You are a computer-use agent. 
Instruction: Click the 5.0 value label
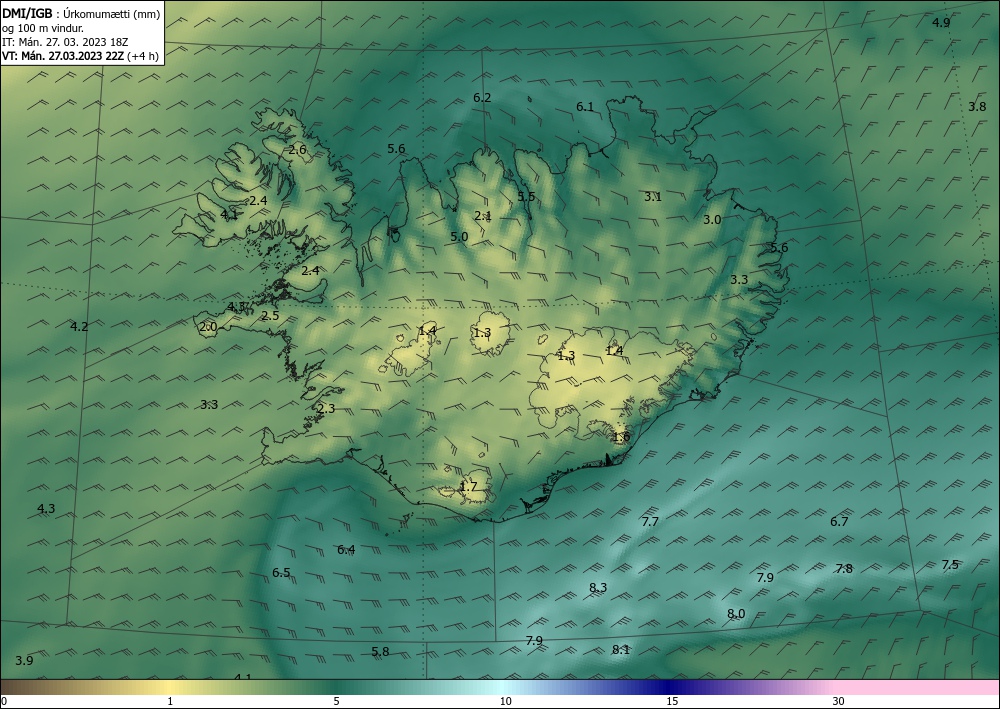pyautogui.click(x=459, y=237)
